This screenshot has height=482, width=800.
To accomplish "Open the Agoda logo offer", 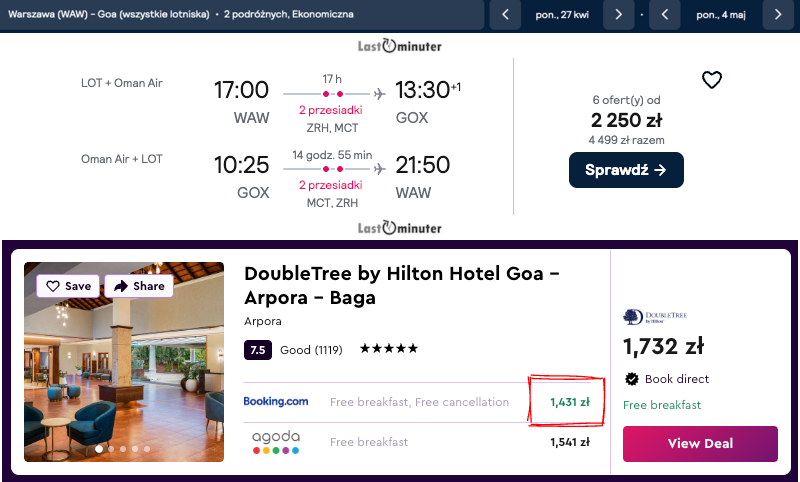I will (276, 442).
